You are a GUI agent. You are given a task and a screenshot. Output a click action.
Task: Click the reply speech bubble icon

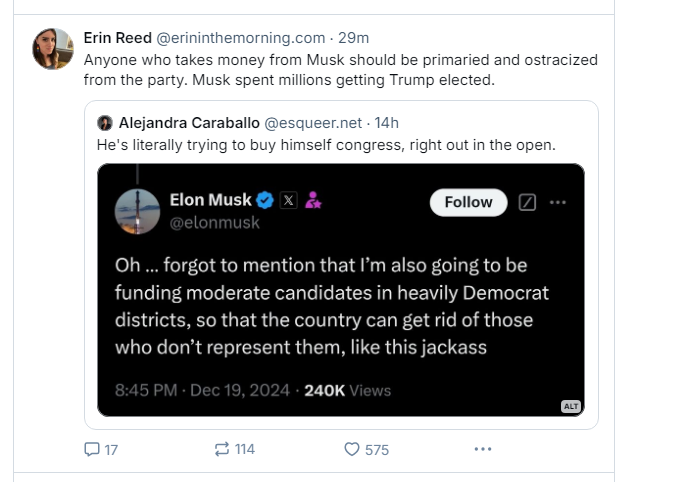point(92,449)
